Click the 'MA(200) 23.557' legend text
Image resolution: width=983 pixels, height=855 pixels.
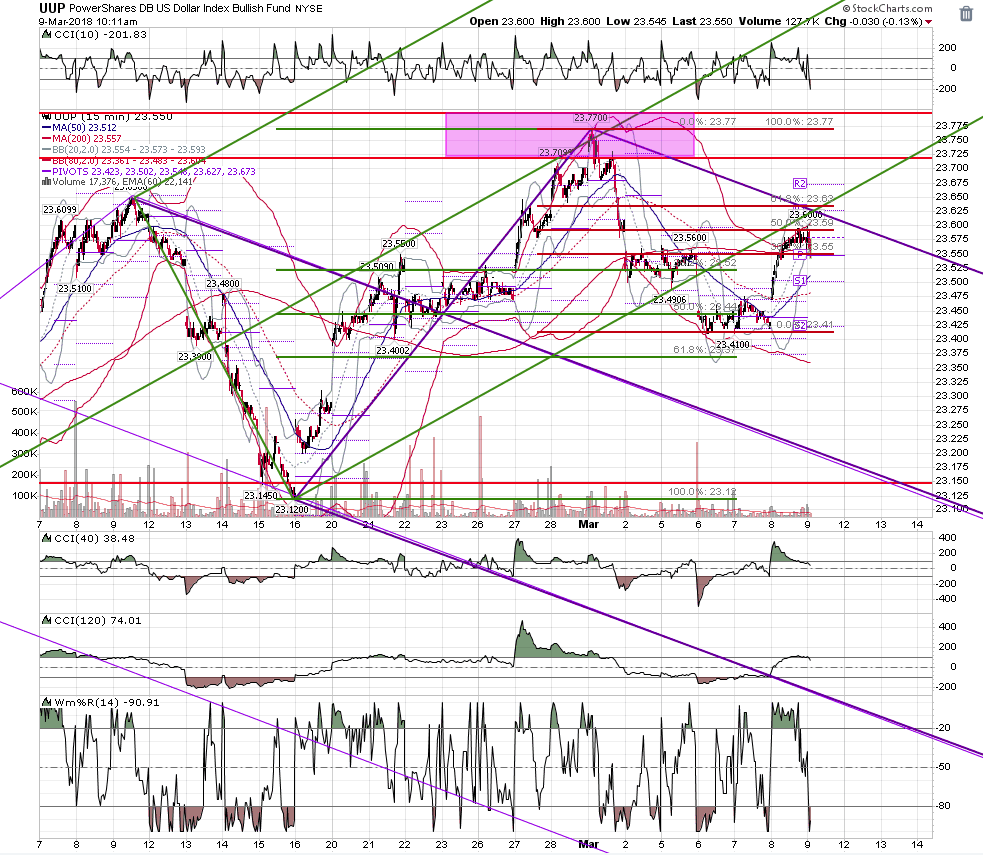[x=87, y=139]
